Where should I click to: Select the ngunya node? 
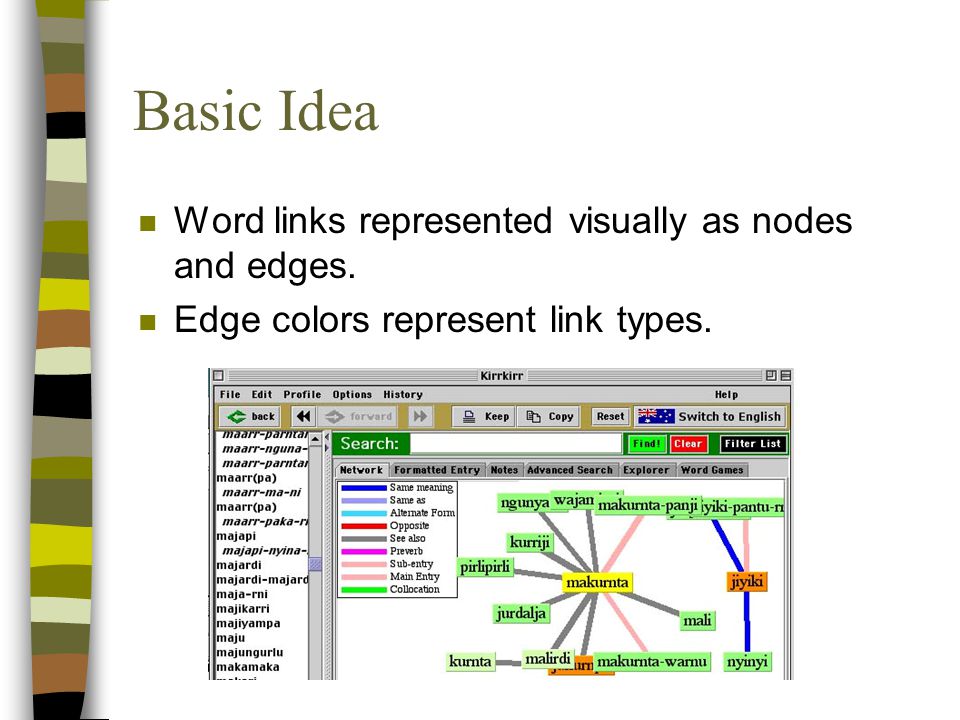[524, 503]
